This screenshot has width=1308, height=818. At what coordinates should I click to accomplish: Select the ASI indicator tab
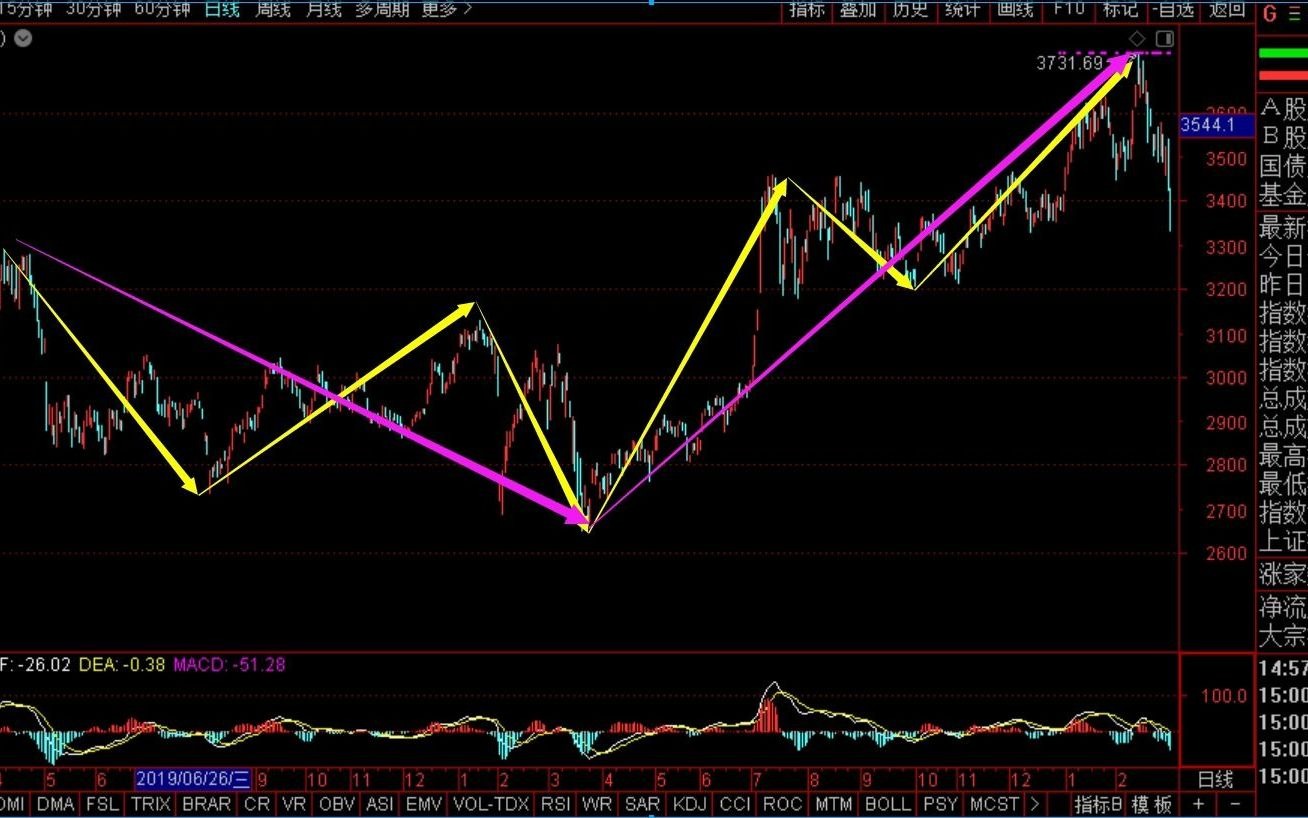click(x=380, y=804)
